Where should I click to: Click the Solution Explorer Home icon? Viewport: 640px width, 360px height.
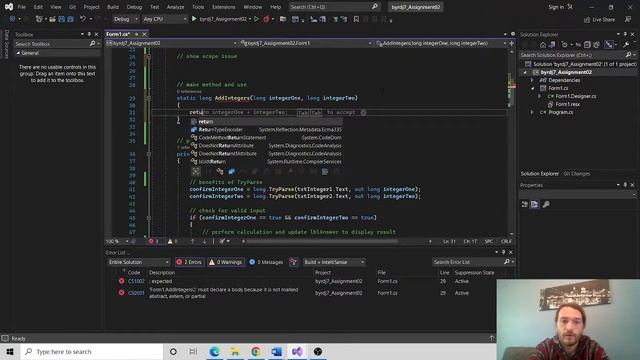[x=542, y=45]
